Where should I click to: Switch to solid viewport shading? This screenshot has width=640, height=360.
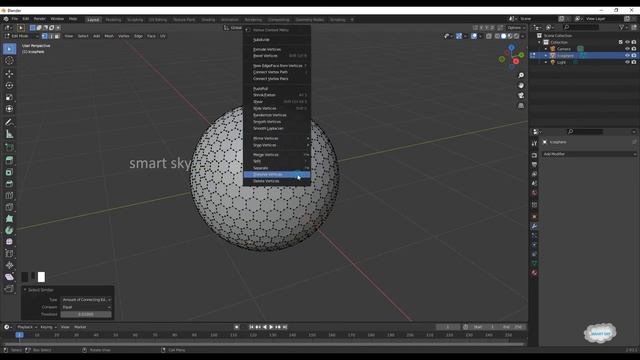pyautogui.click(x=504, y=36)
